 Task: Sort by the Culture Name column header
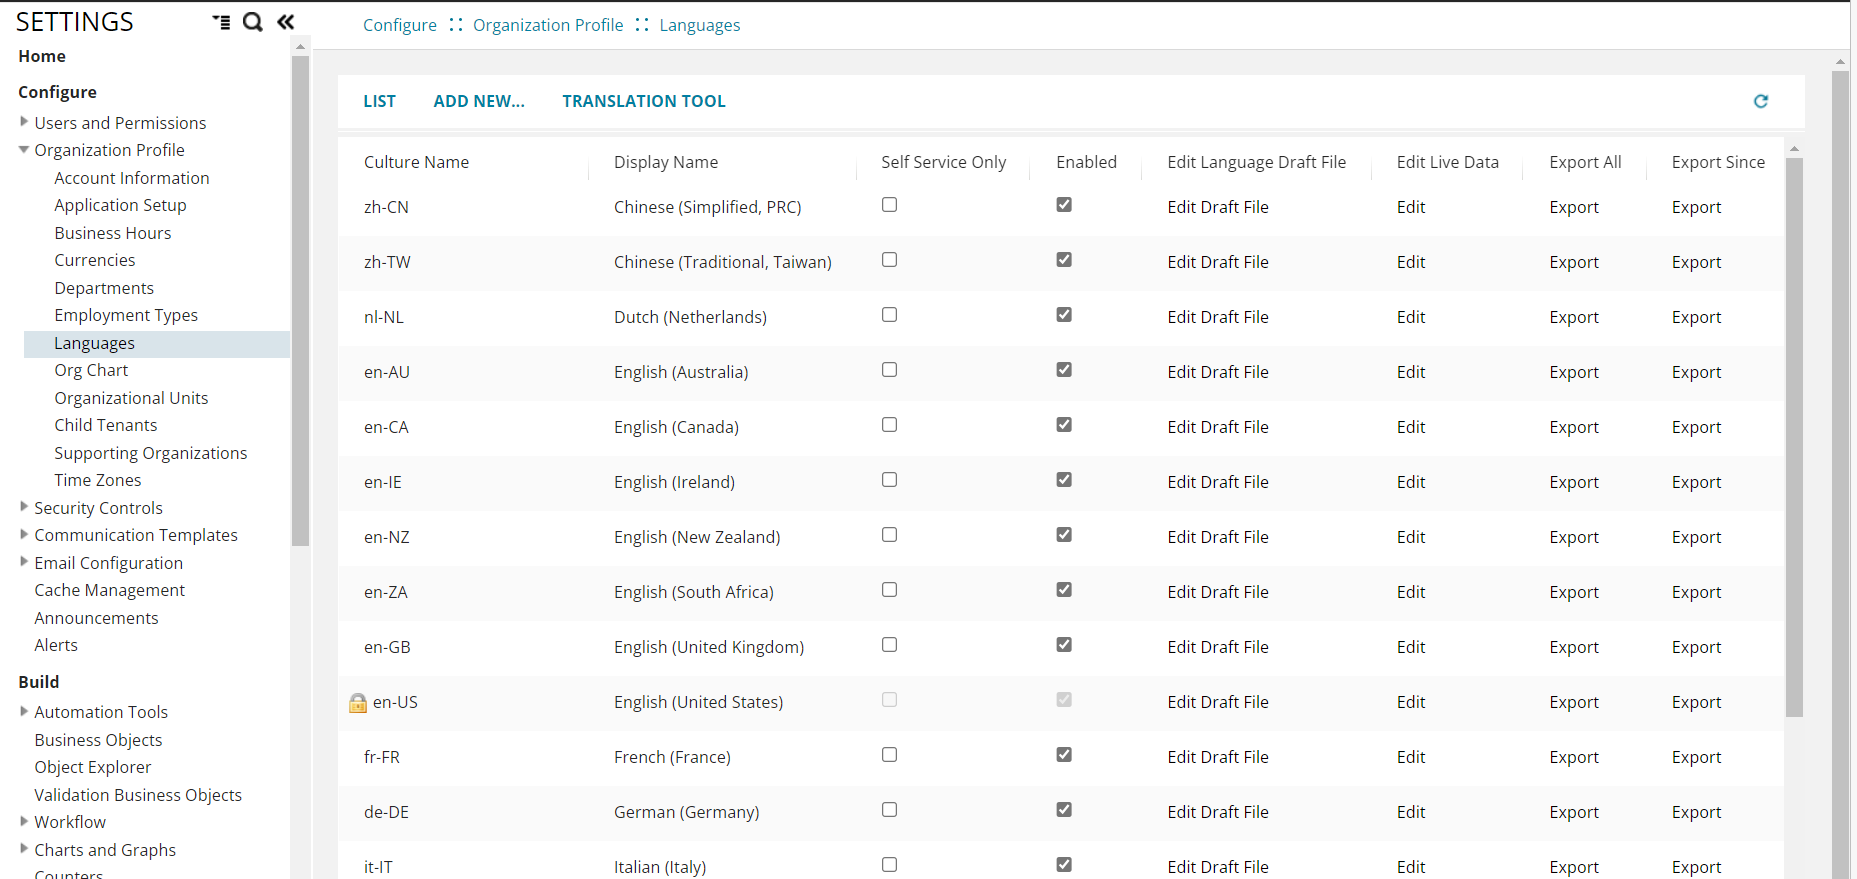coord(416,162)
